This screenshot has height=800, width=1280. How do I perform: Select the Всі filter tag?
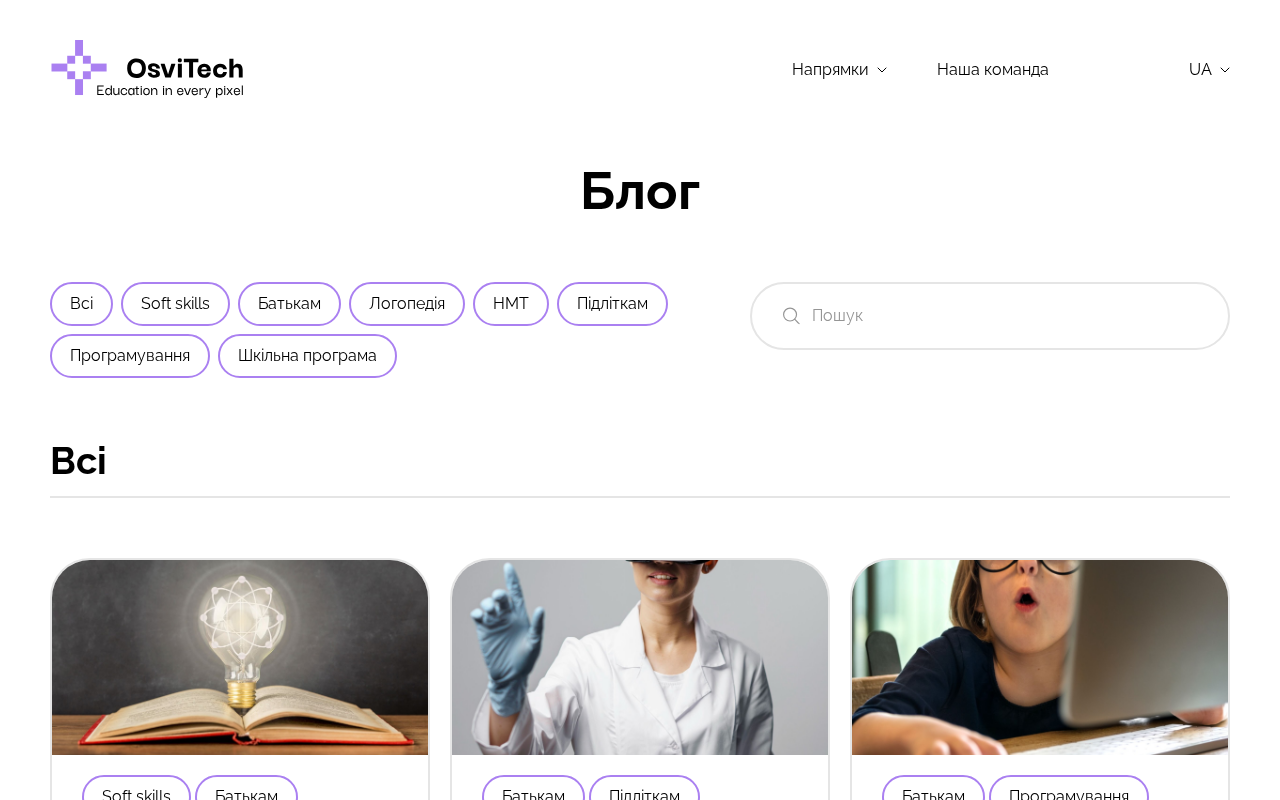pyautogui.click(x=81, y=304)
